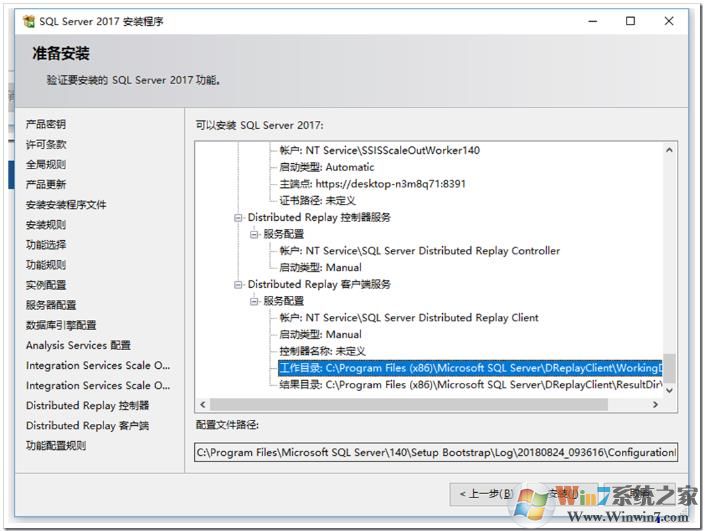Select the 产品密钥 step in sidebar
This screenshot has width=705, height=531.
pyautogui.click(x=46, y=124)
